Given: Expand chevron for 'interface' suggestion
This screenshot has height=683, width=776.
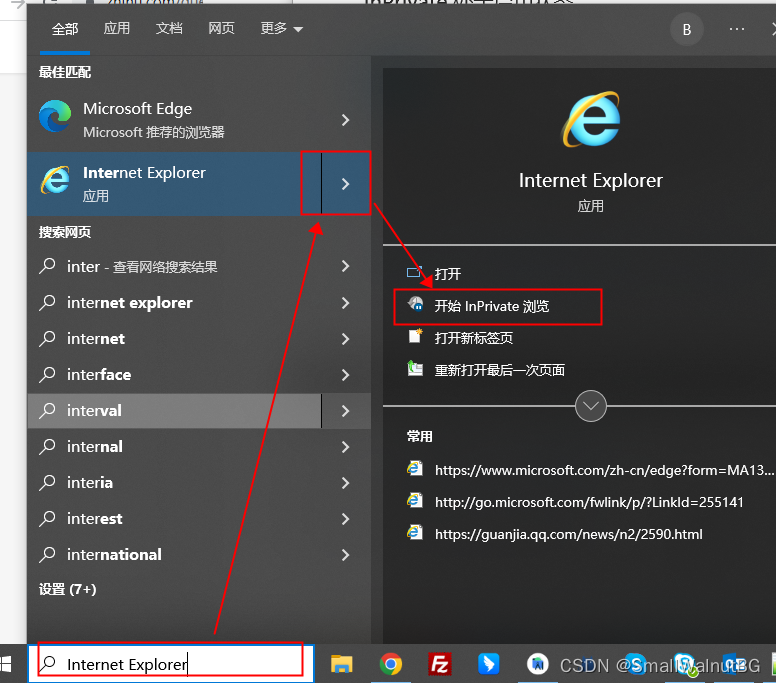Looking at the screenshot, I should [345, 375].
